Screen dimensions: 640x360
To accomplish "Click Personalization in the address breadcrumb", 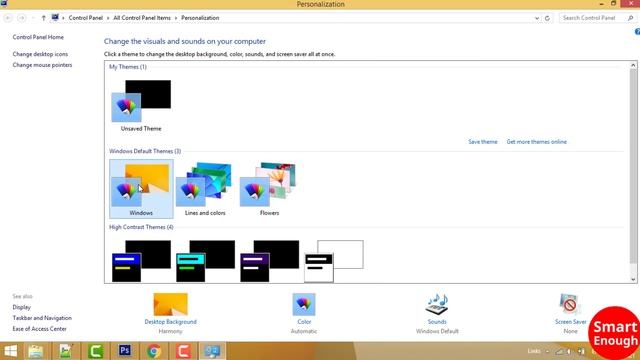I will click(x=200, y=18).
